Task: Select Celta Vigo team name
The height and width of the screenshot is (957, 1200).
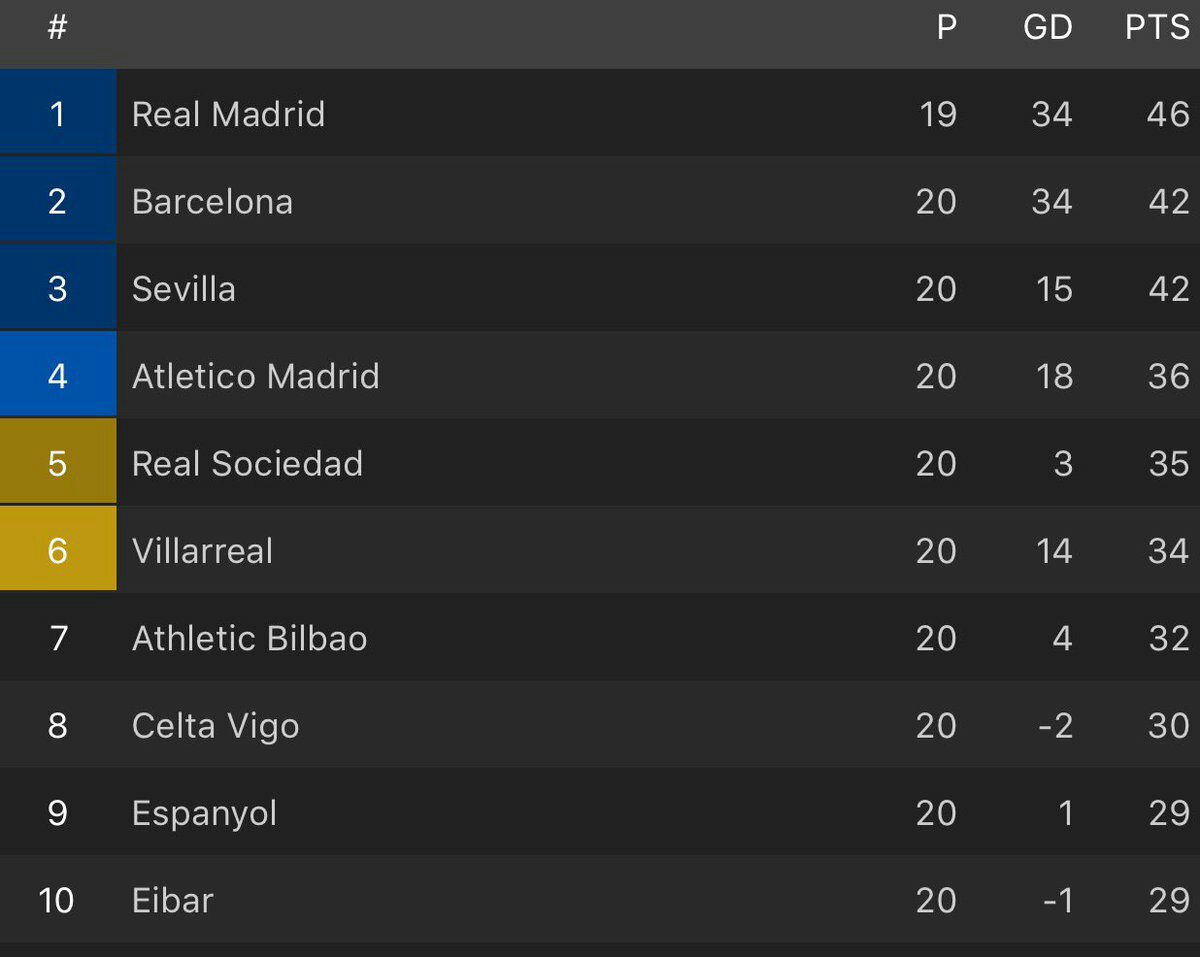Action: point(215,726)
